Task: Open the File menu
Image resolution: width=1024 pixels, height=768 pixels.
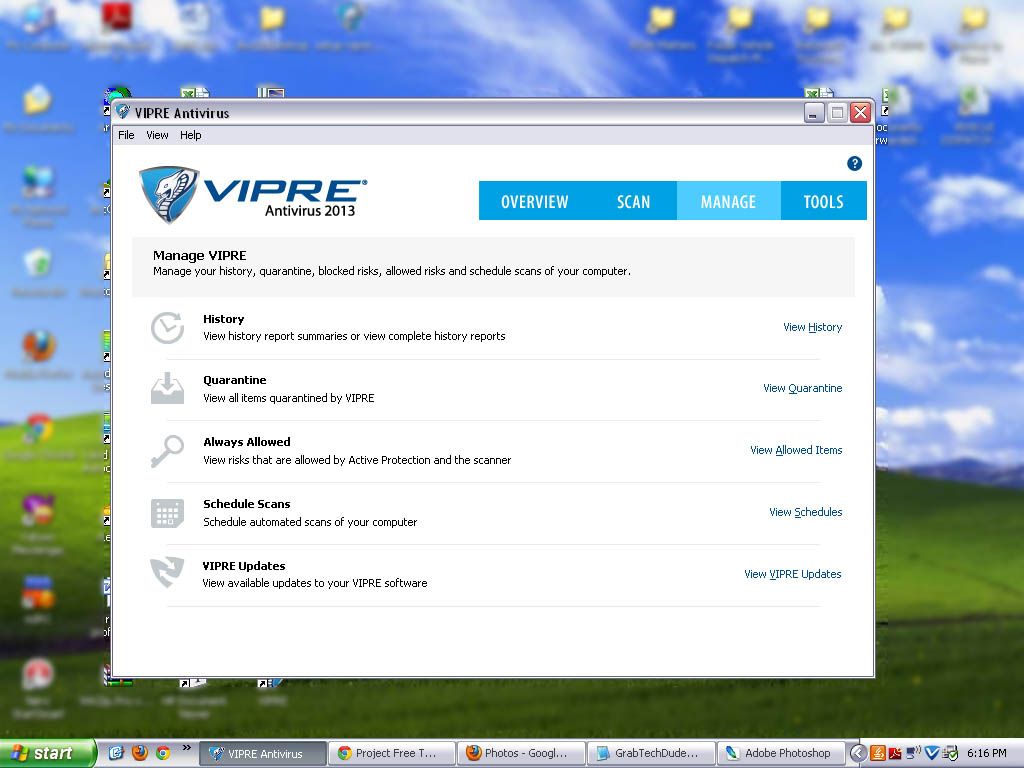Action: click(x=126, y=135)
